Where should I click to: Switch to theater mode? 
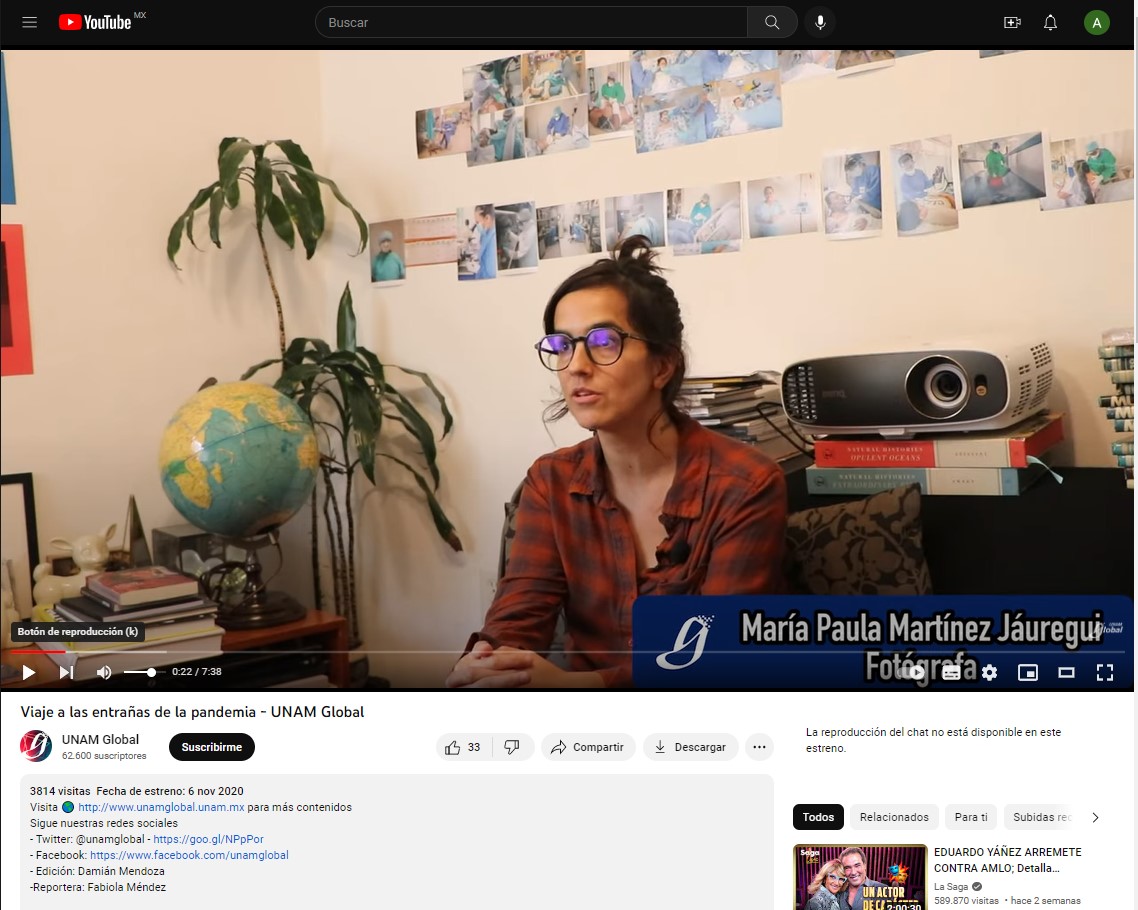[1066, 672]
